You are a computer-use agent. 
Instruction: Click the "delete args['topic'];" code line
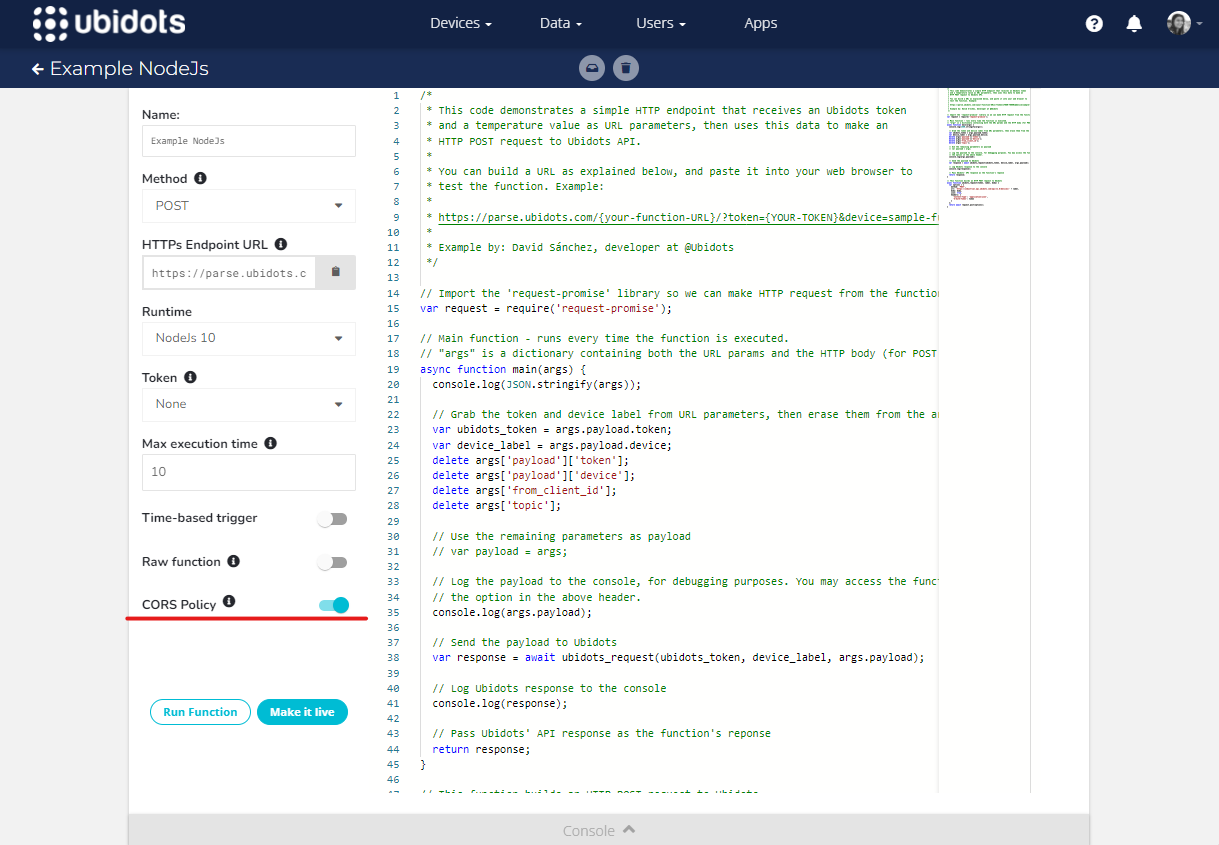(497, 505)
